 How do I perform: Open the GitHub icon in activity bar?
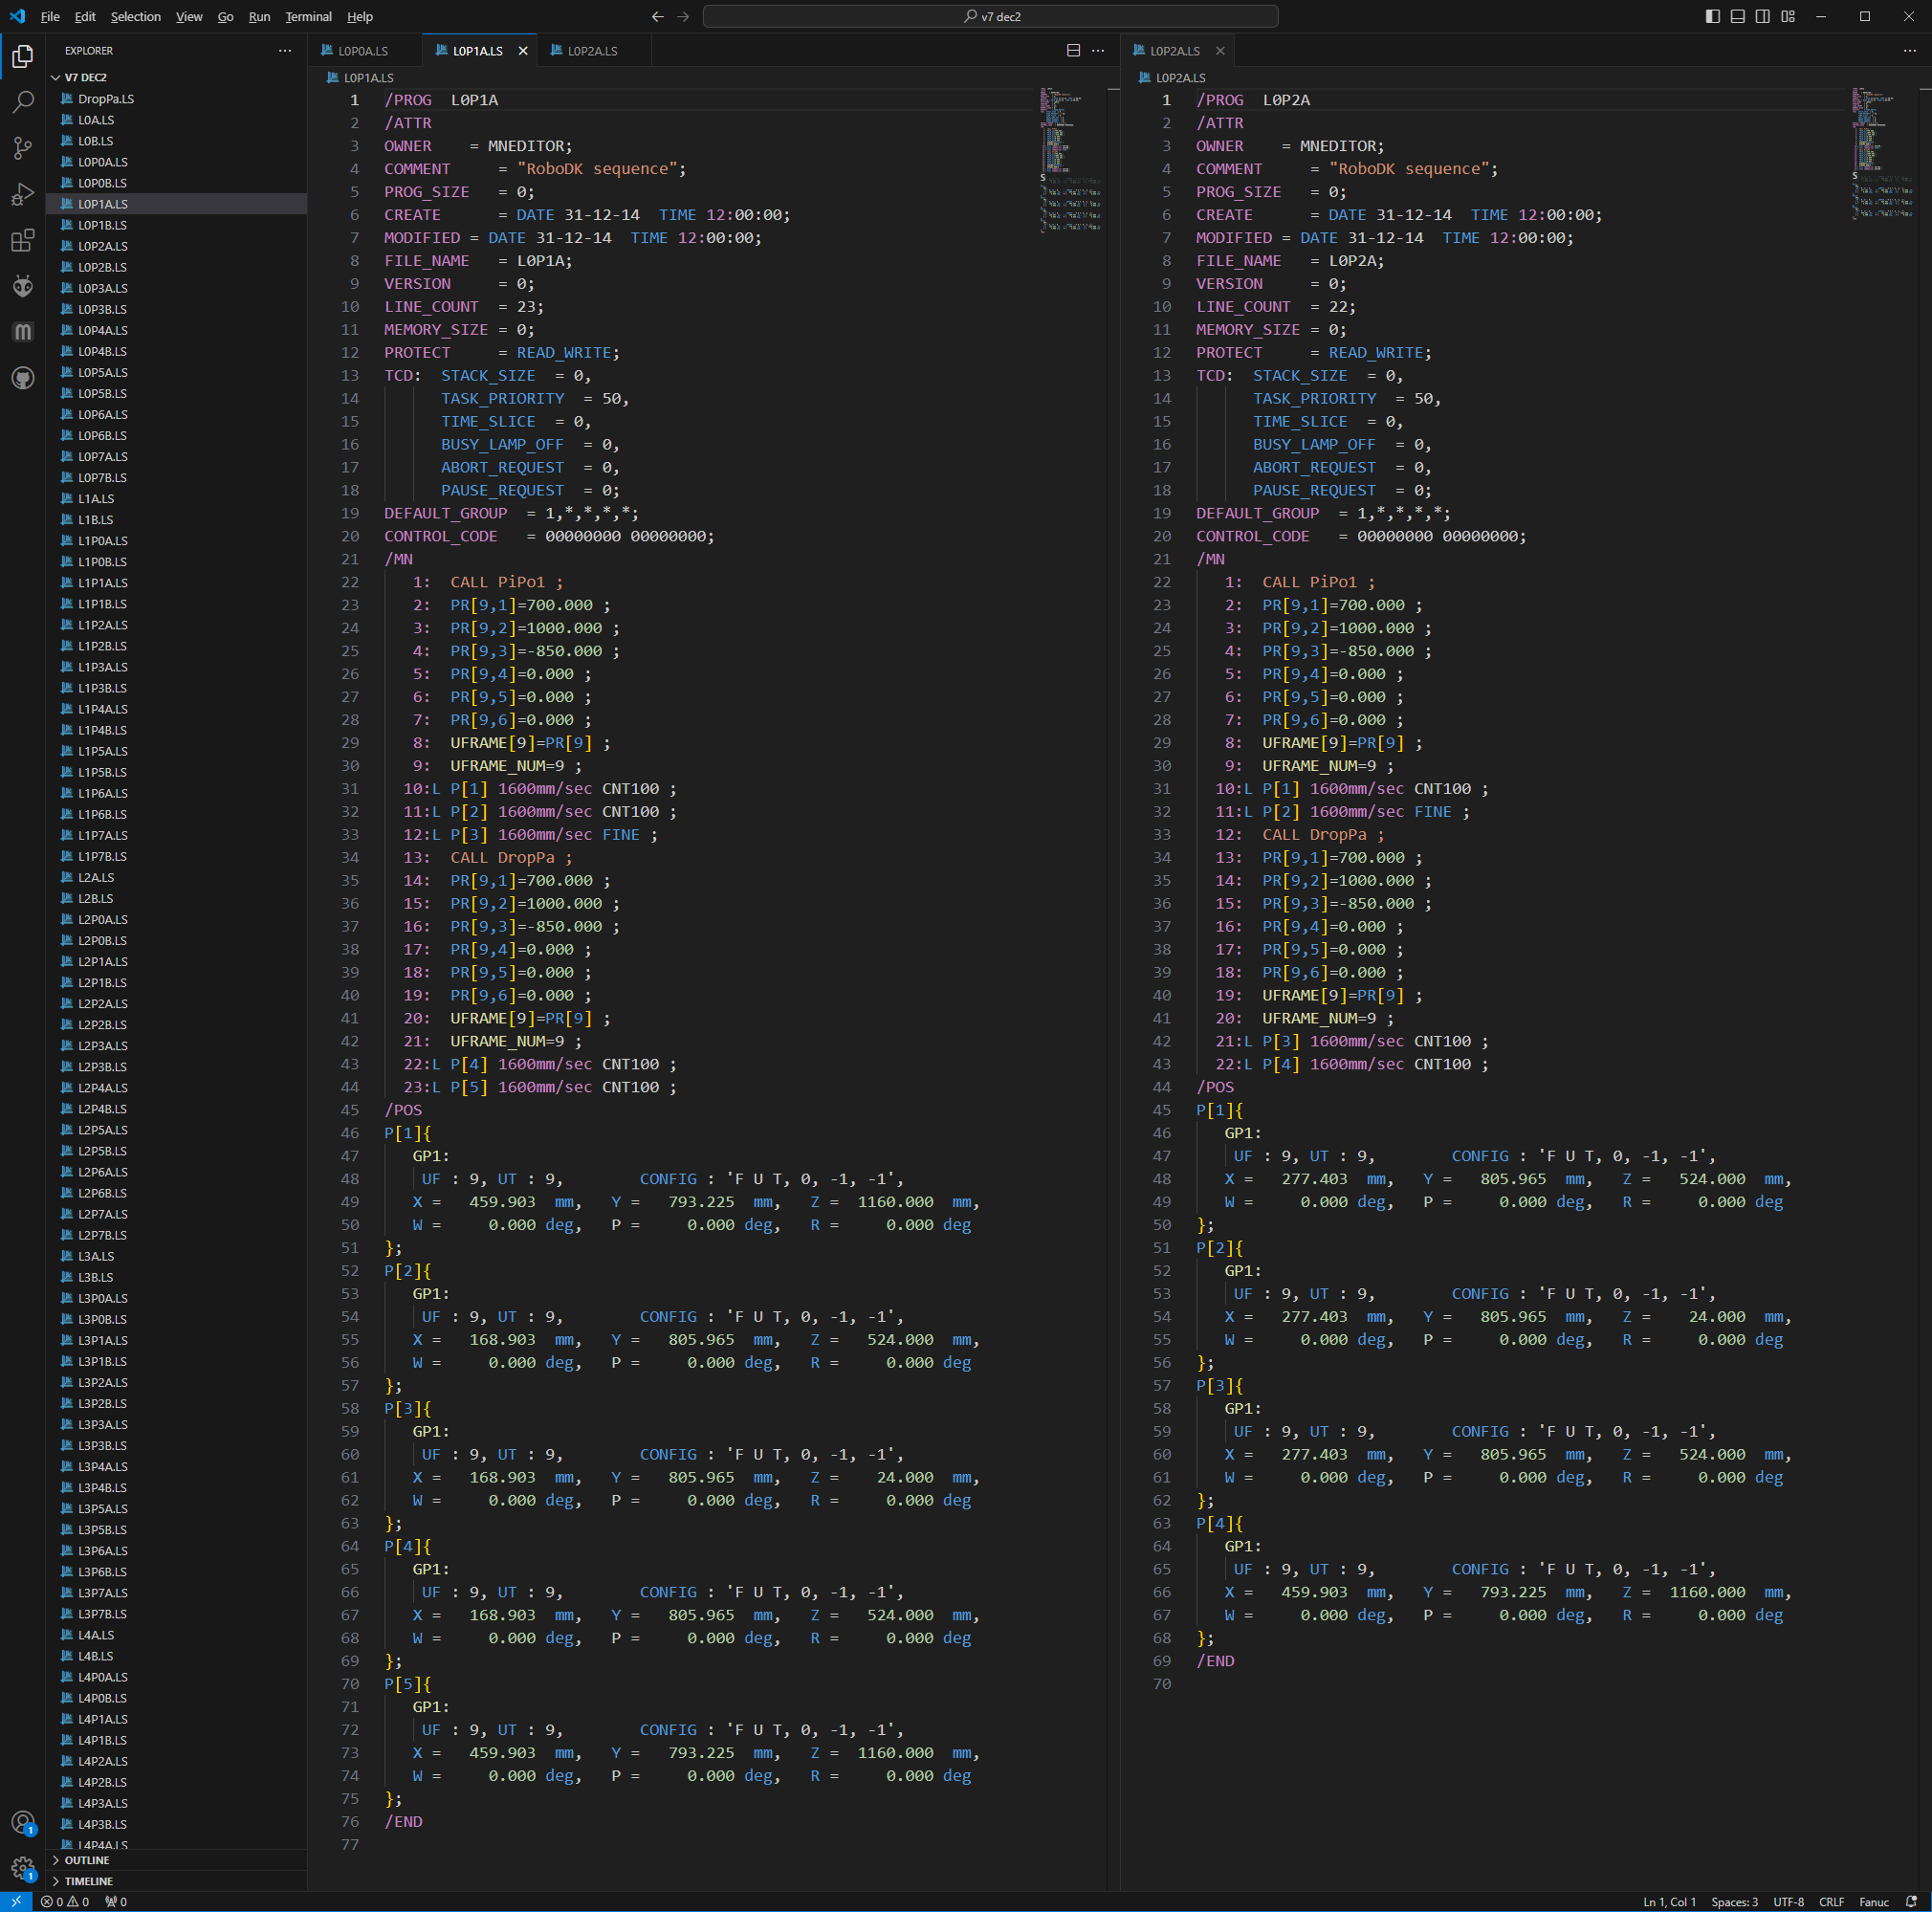[23, 378]
